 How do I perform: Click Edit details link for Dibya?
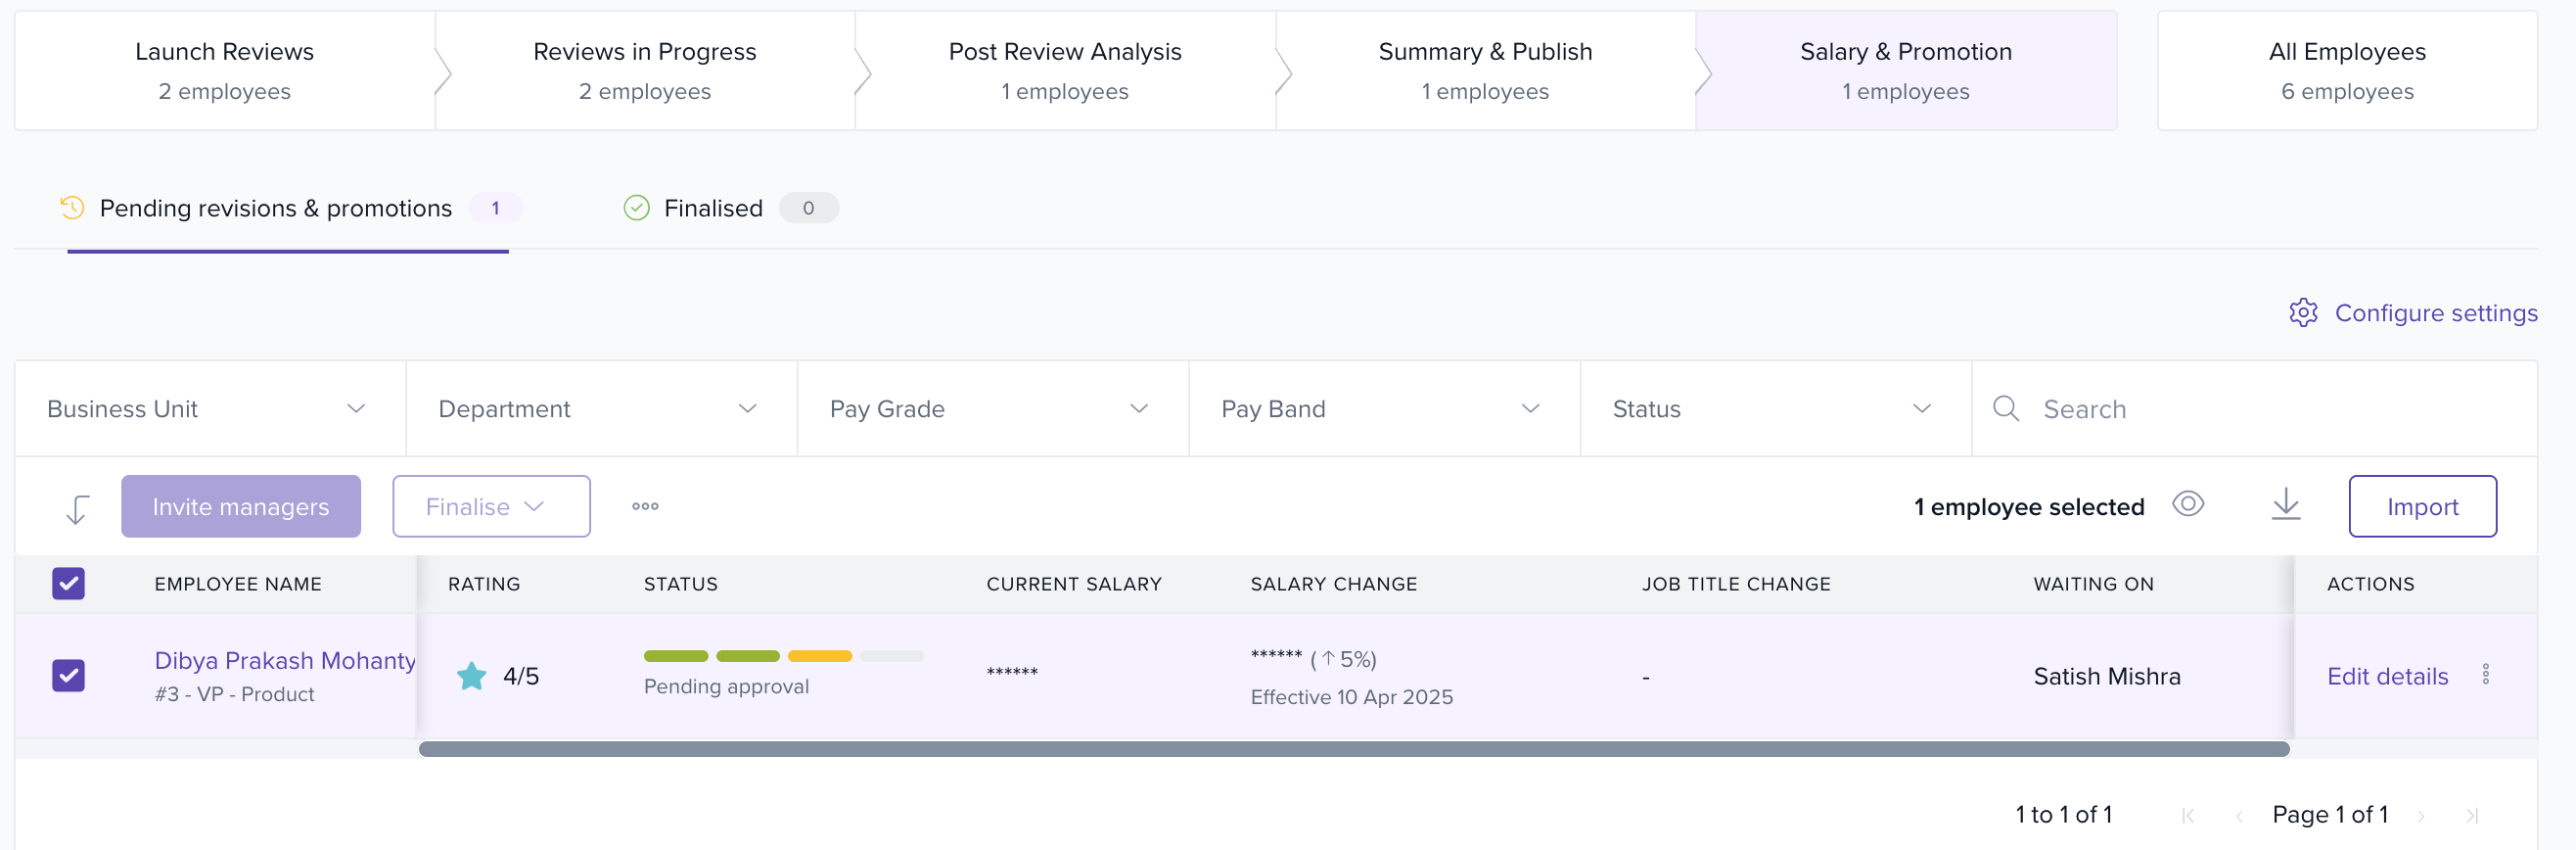click(x=2387, y=676)
